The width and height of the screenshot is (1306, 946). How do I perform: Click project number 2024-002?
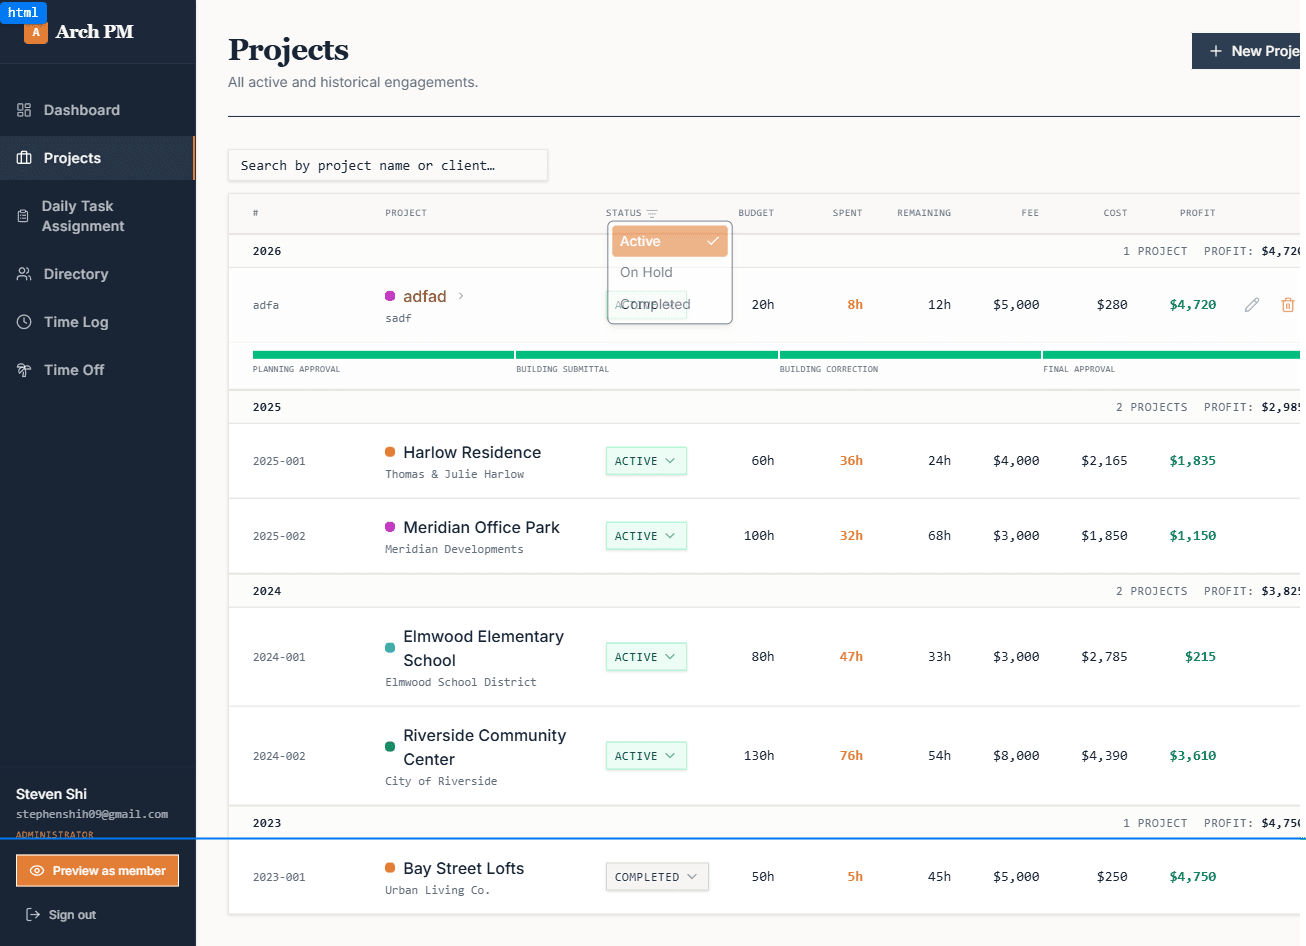(279, 756)
